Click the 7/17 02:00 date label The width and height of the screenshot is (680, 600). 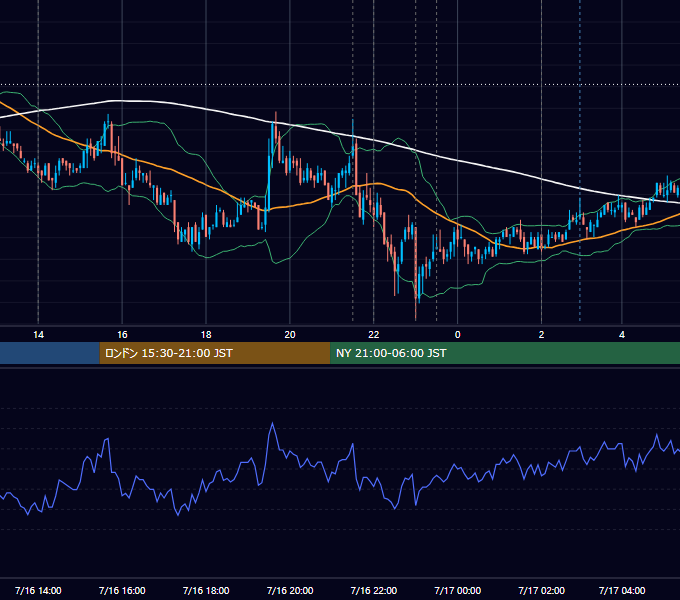(x=541, y=590)
